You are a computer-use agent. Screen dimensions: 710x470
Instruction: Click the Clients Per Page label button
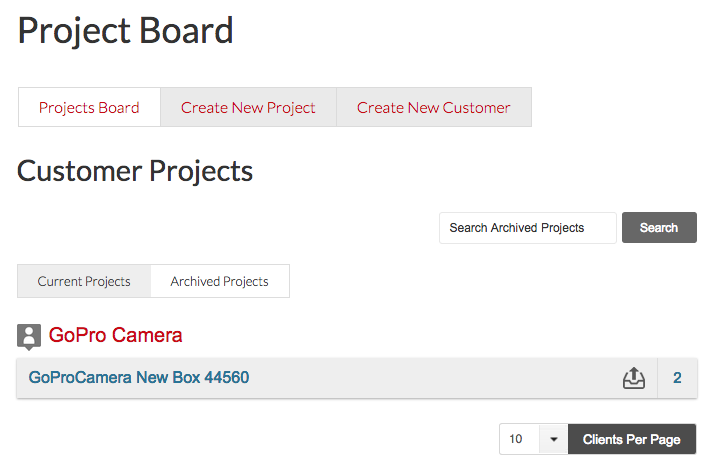coord(632,439)
